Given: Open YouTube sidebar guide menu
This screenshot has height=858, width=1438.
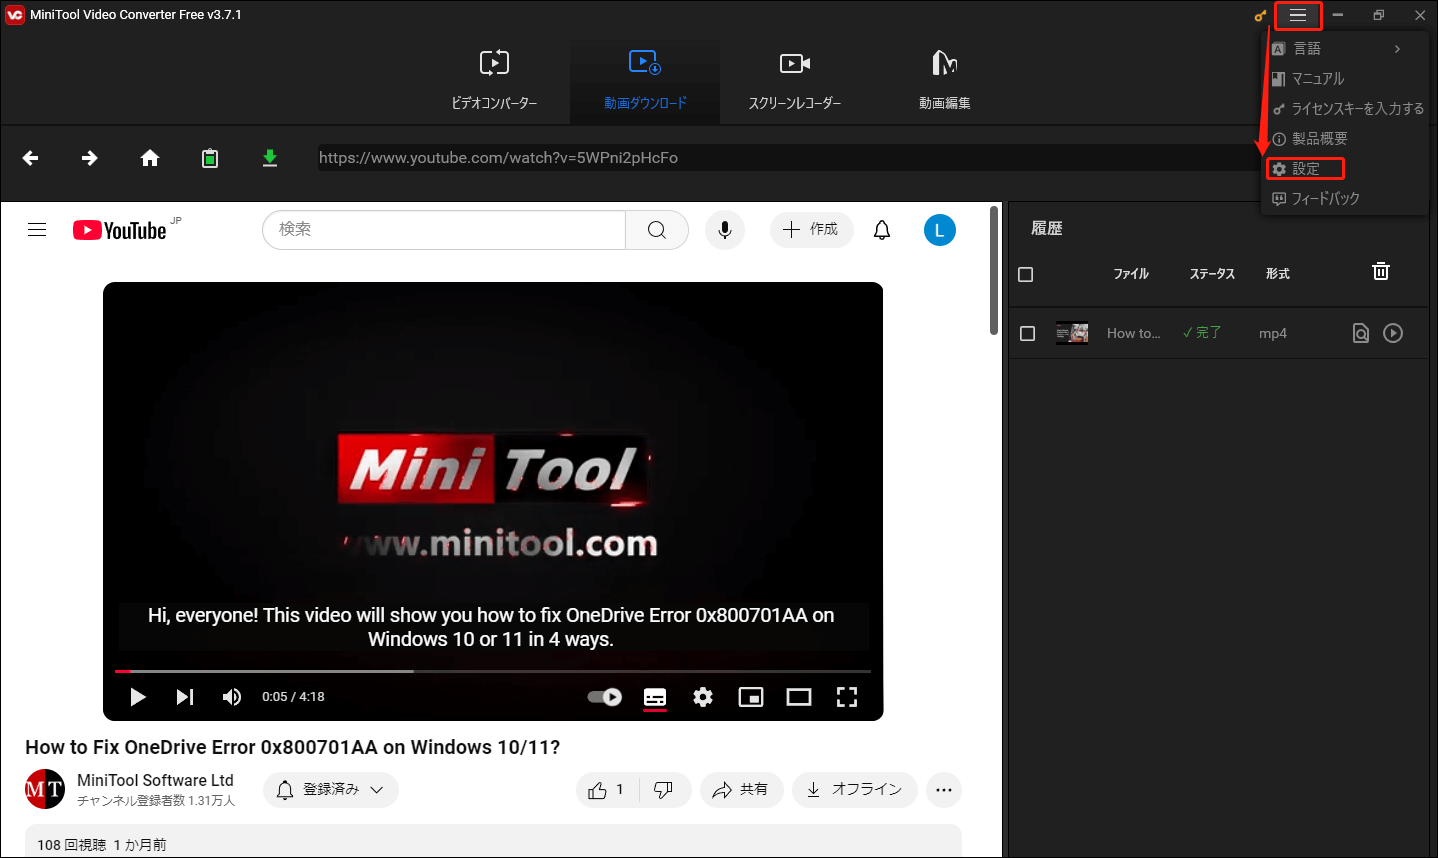Looking at the screenshot, I should [x=37, y=230].
